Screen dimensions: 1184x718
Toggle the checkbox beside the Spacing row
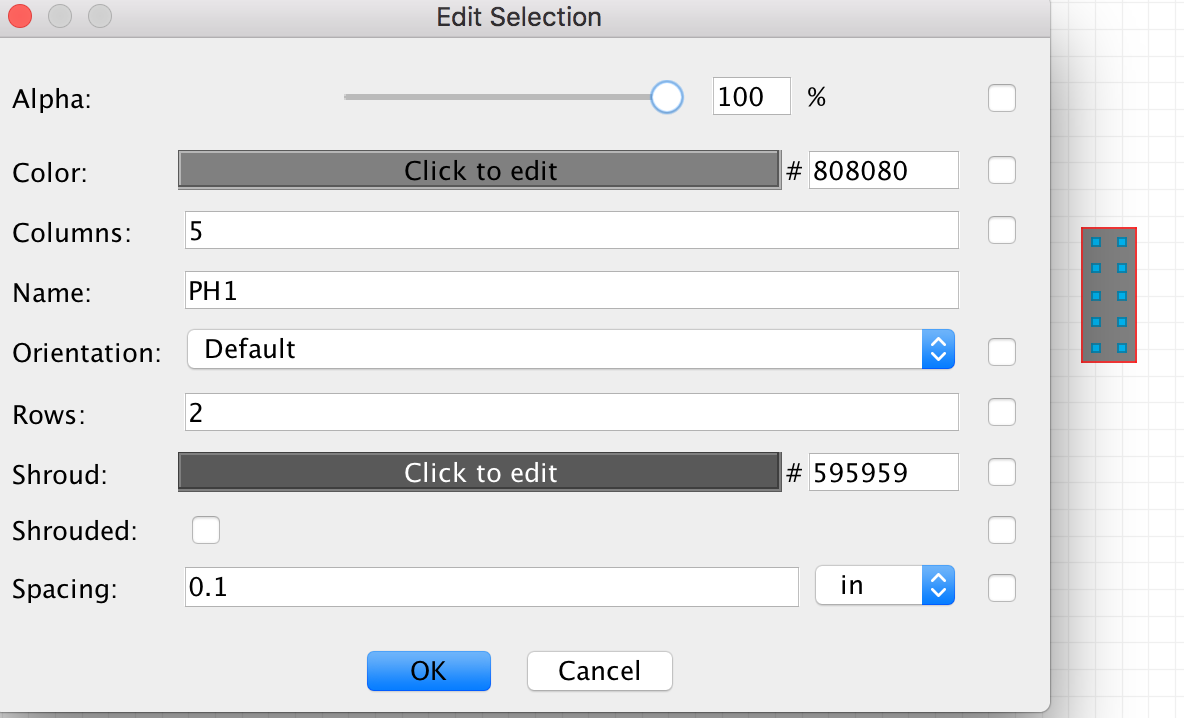click(x=1001, y=588)
